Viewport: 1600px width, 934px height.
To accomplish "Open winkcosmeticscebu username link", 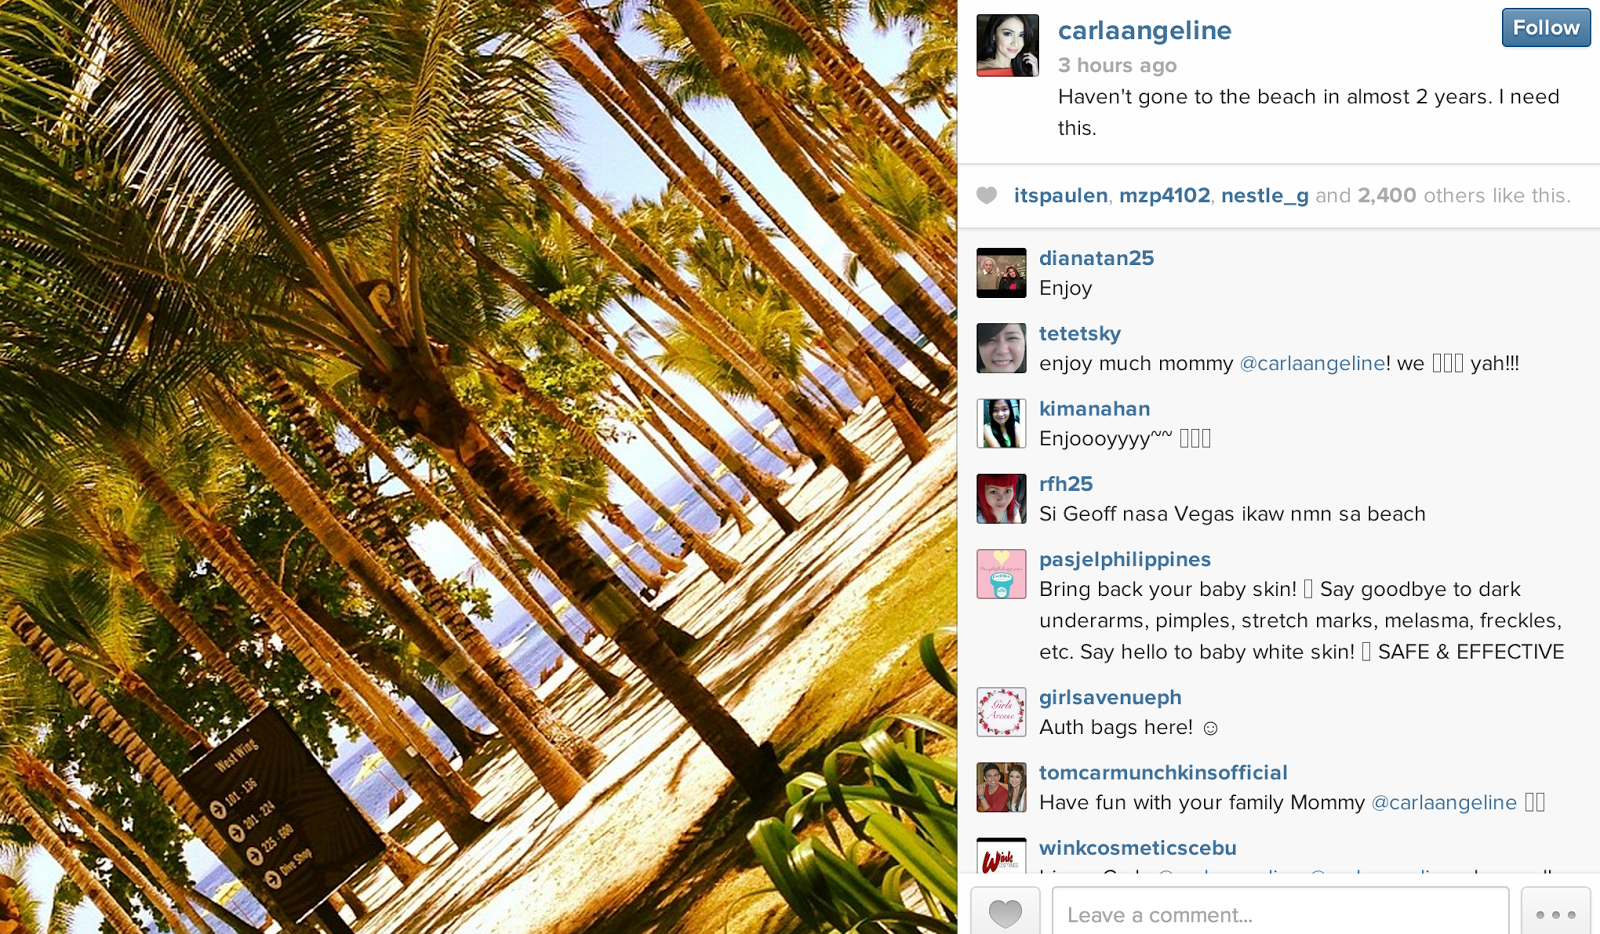I will coord(1138,848).
